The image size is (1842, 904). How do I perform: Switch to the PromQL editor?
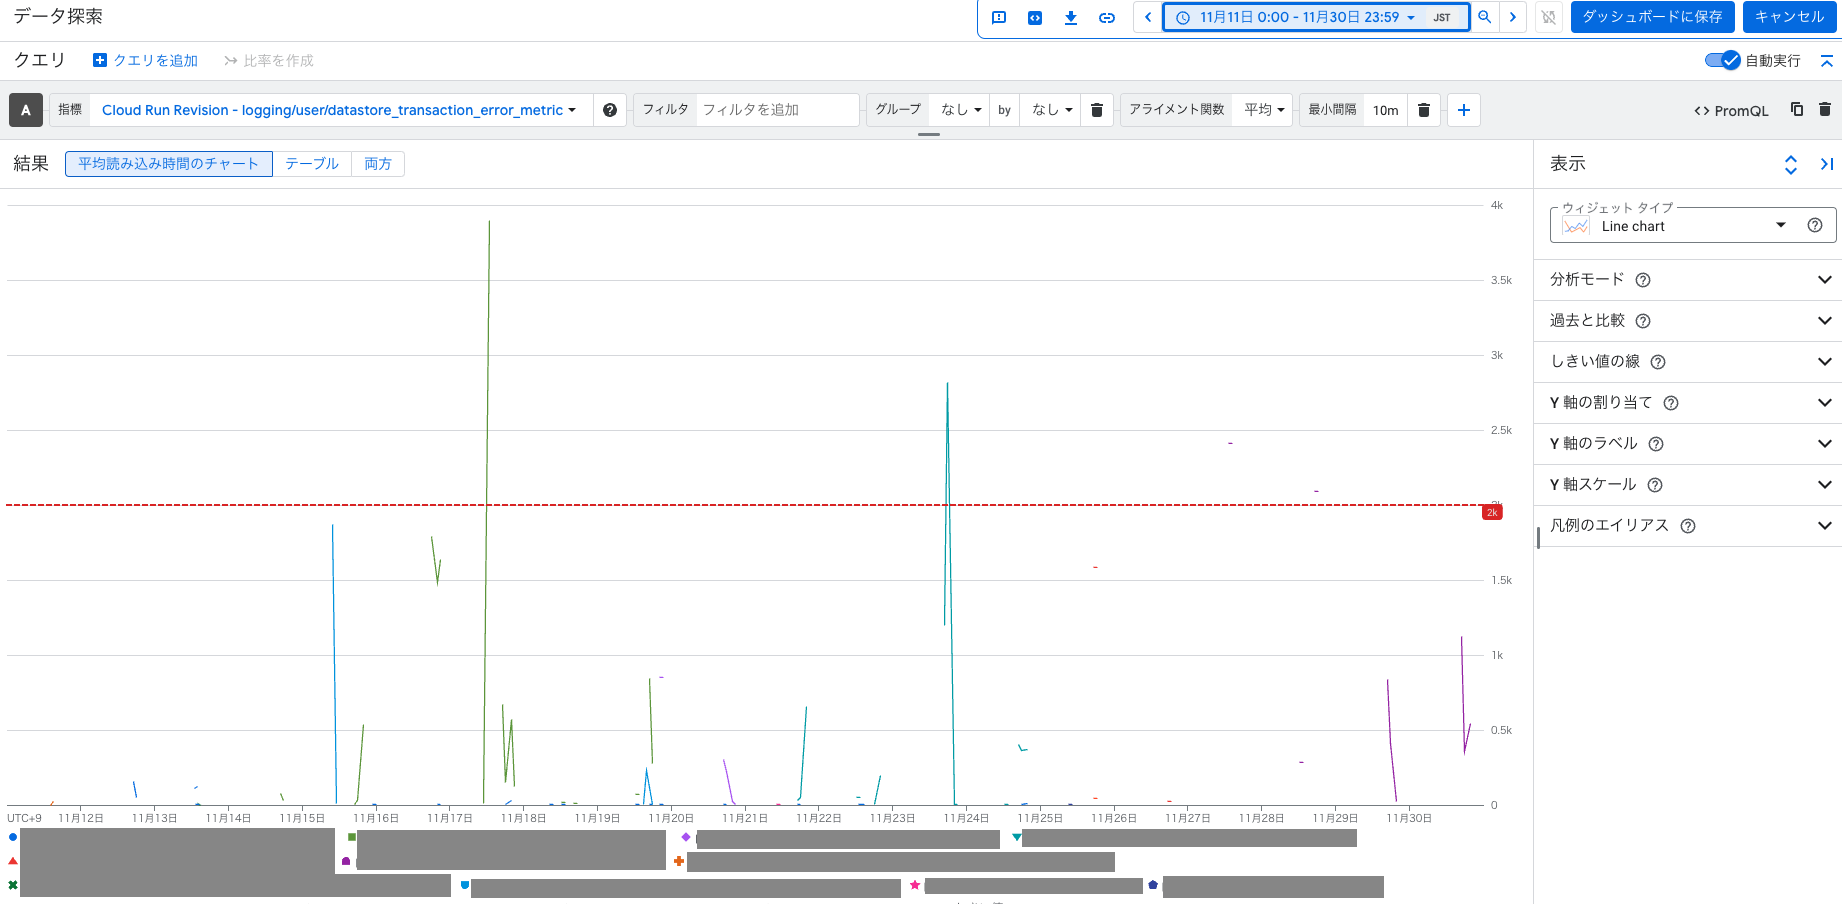(1731, 111)
